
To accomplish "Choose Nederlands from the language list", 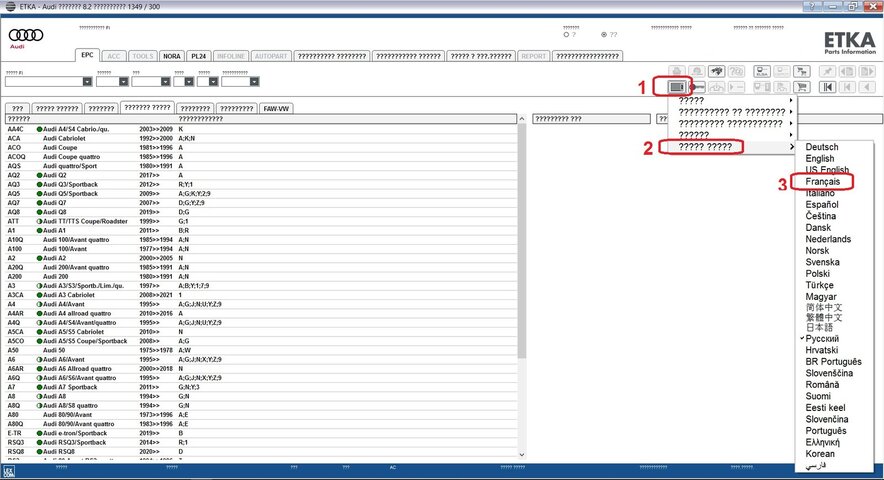I will point(828,239).
